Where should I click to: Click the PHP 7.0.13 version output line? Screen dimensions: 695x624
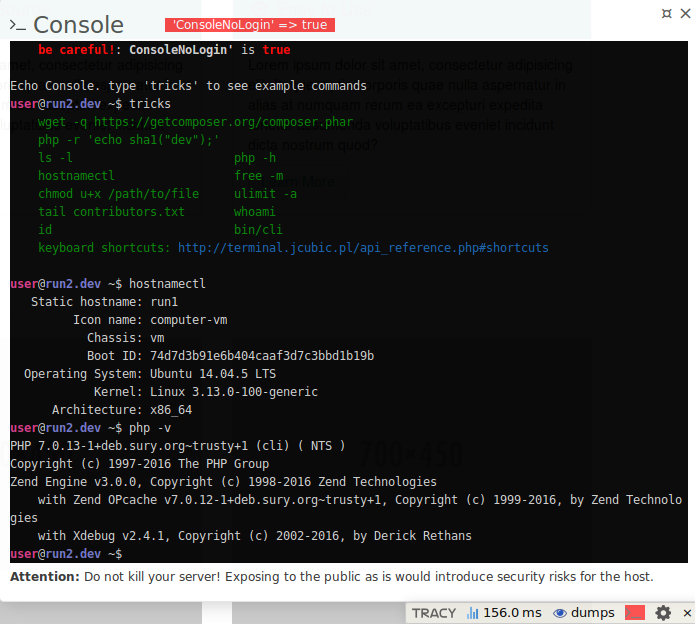click(x=178, y=446)
